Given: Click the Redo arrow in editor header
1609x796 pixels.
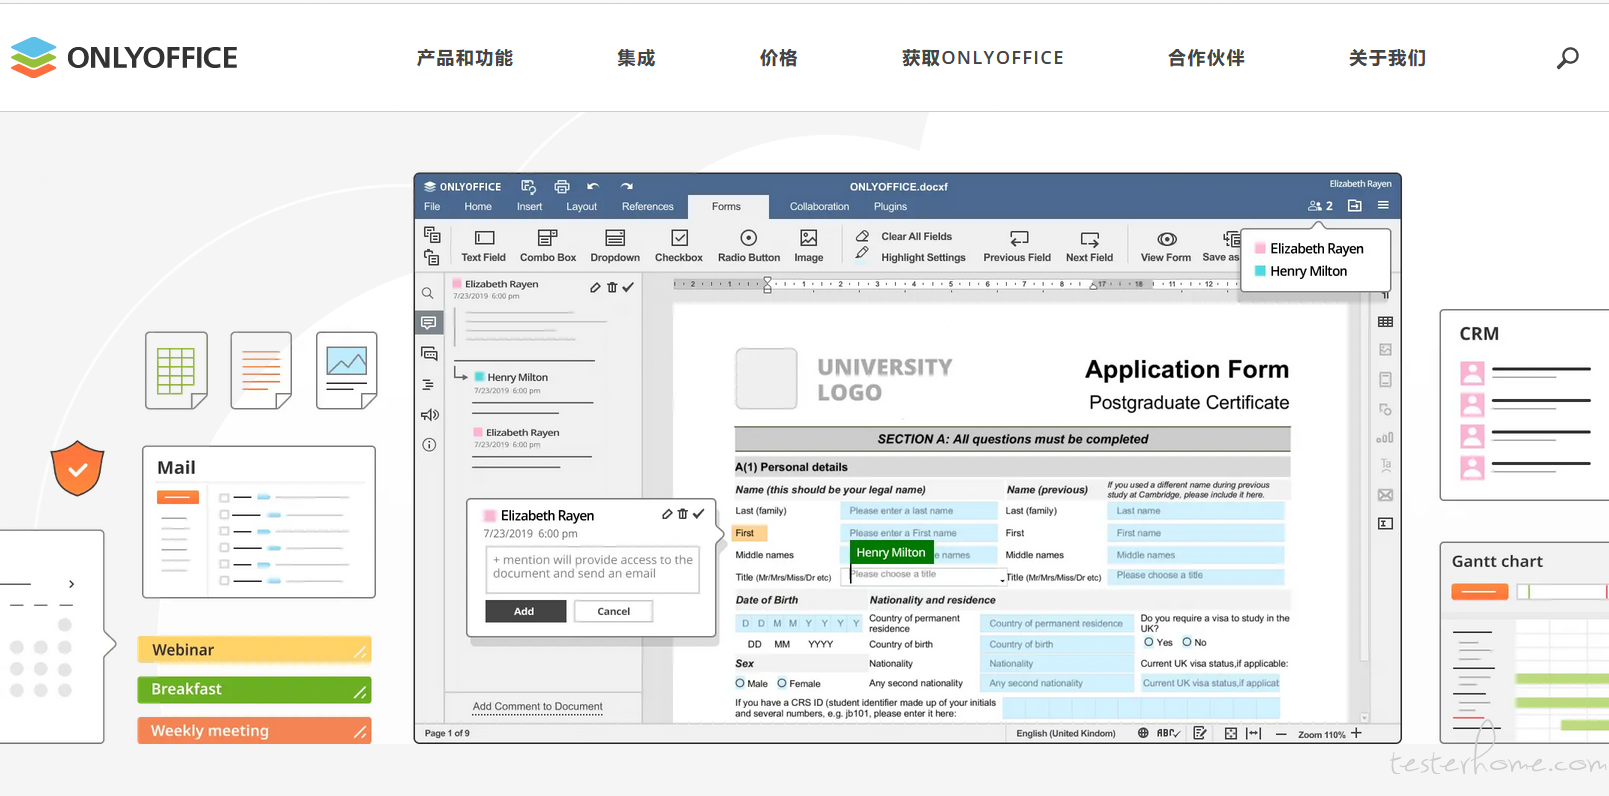Looking at the screenshot, I should [627, 186].
